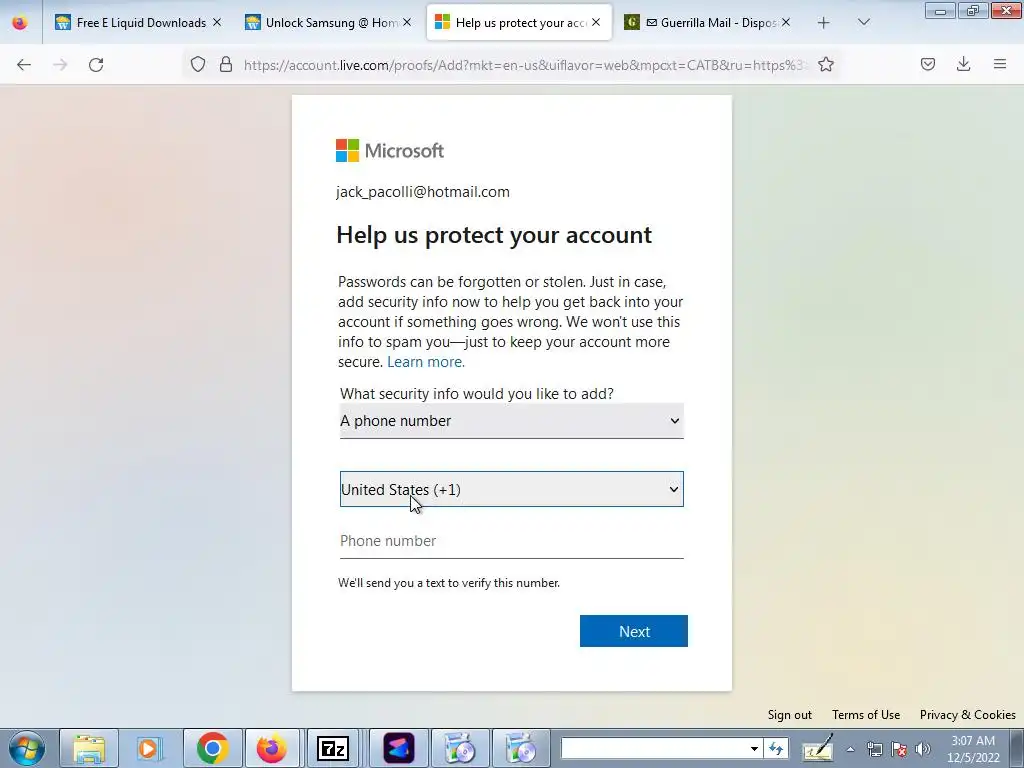Image resolution: width=1024 pixels, height=768 pixels.
Task: Expand the taskbar address toolbar dropdown arrow
Action: coord(754,748)
